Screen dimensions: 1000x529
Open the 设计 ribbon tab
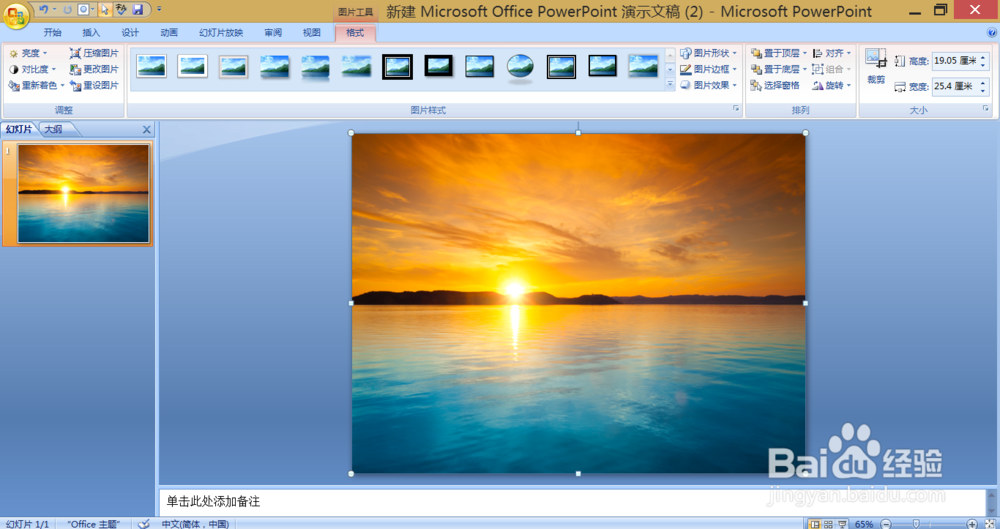pyautogui.click(x=129, y=33)
